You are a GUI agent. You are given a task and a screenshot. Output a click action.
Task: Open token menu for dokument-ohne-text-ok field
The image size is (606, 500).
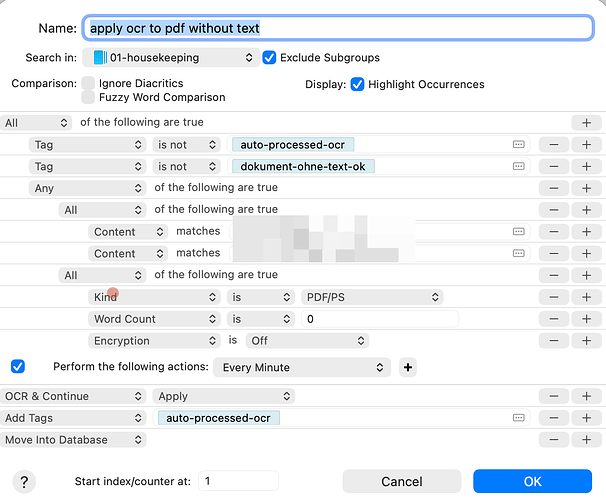point(518,167)
